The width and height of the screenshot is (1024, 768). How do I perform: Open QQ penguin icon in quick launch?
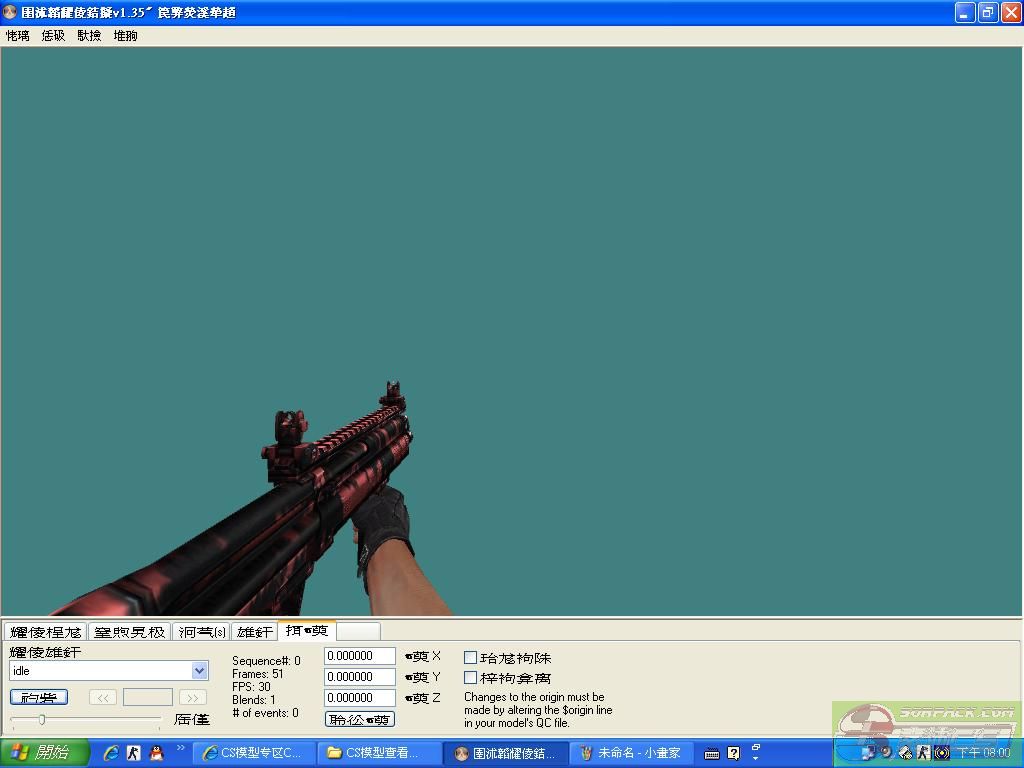[156, 753]
